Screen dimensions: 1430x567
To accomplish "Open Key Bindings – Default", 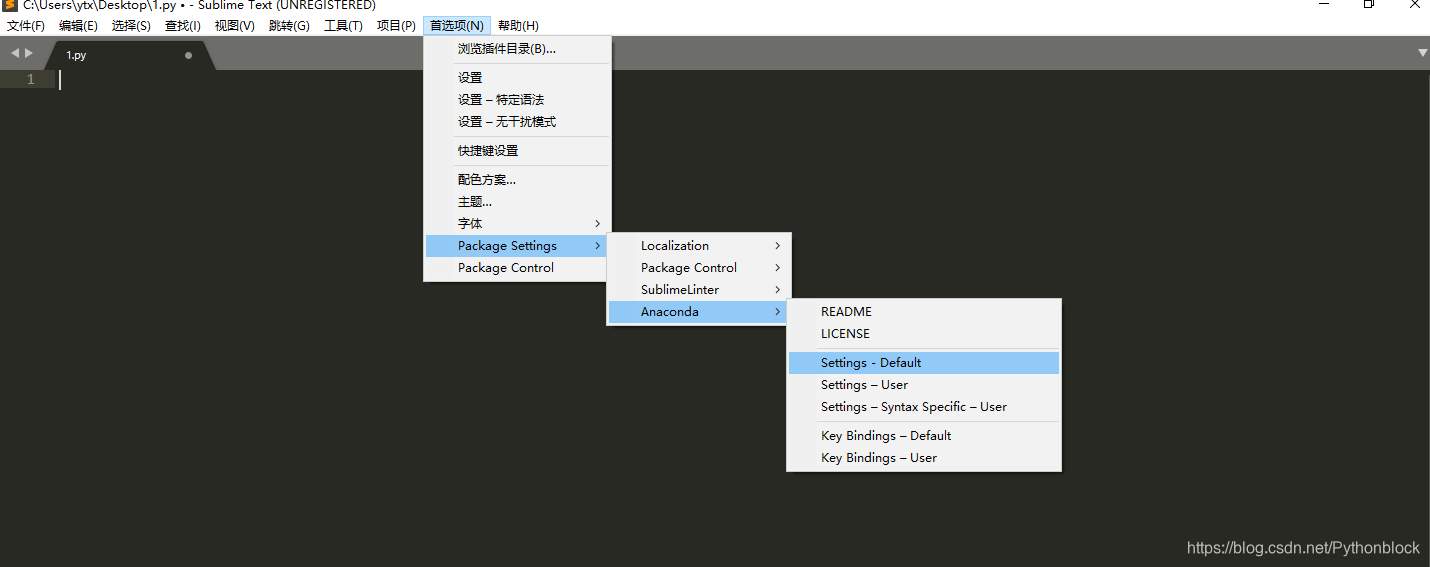I will [924, 435].
